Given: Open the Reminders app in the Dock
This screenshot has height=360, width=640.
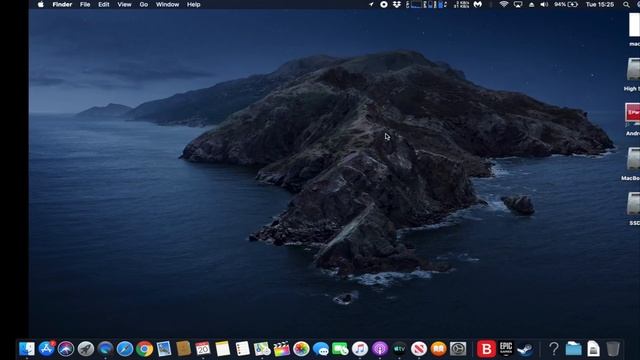Looking at the screenshot, I should pyautogui.click(x=242, y=349).
